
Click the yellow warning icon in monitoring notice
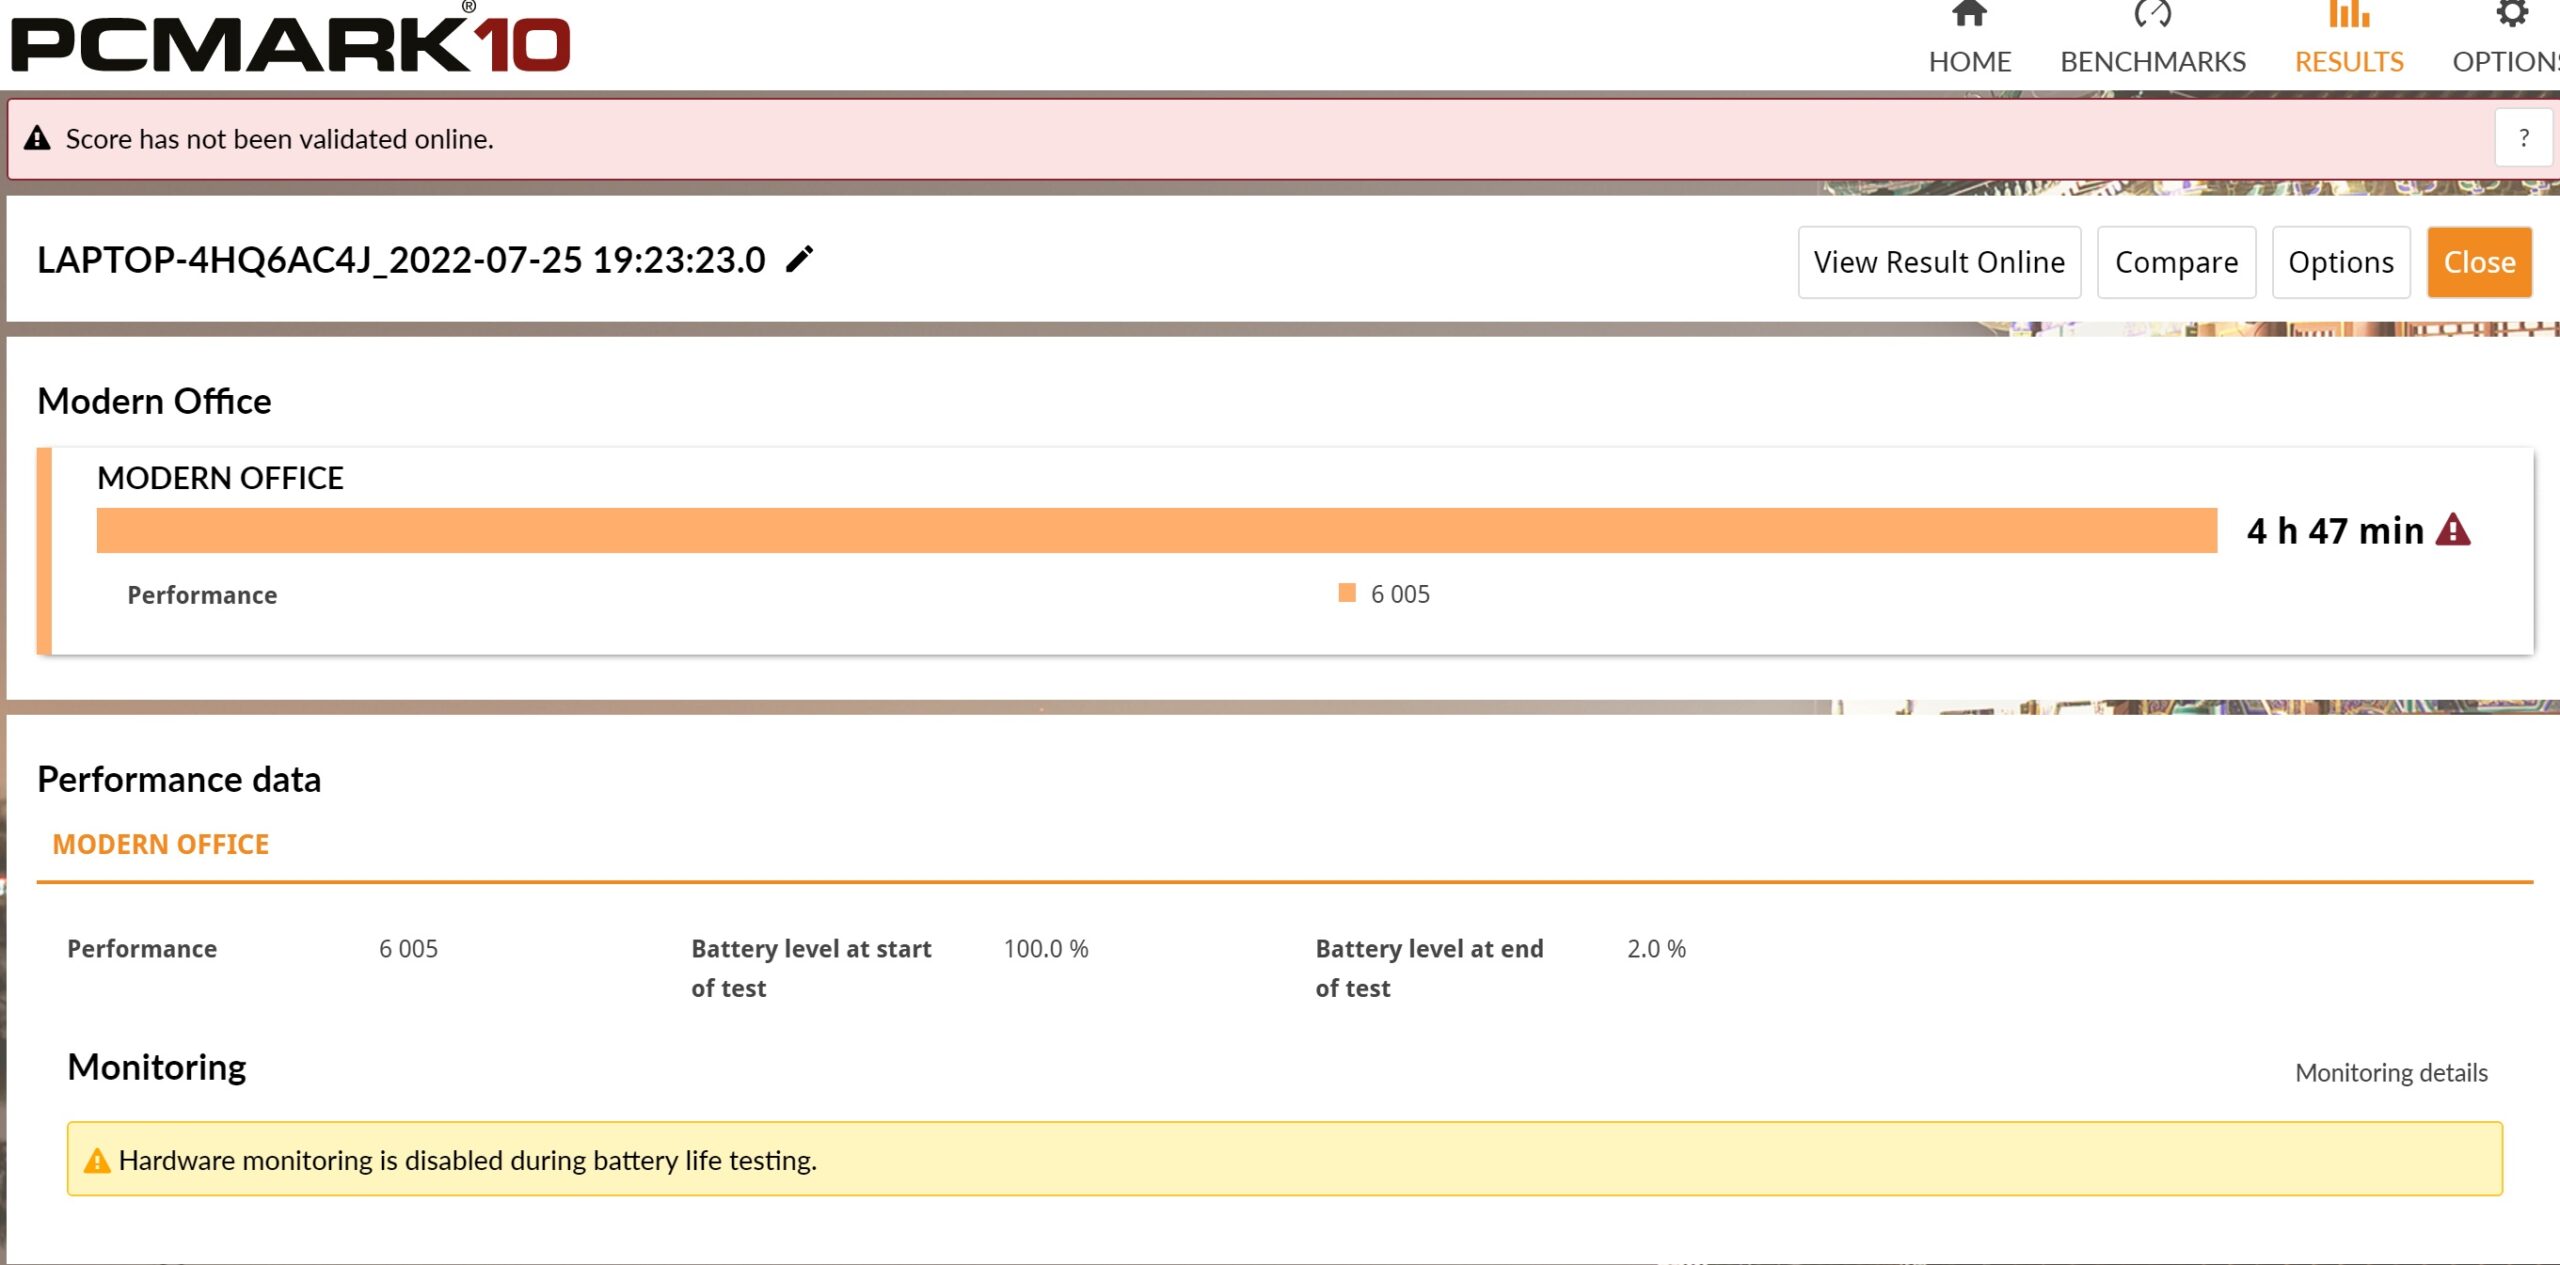(x=97, y=1160)
